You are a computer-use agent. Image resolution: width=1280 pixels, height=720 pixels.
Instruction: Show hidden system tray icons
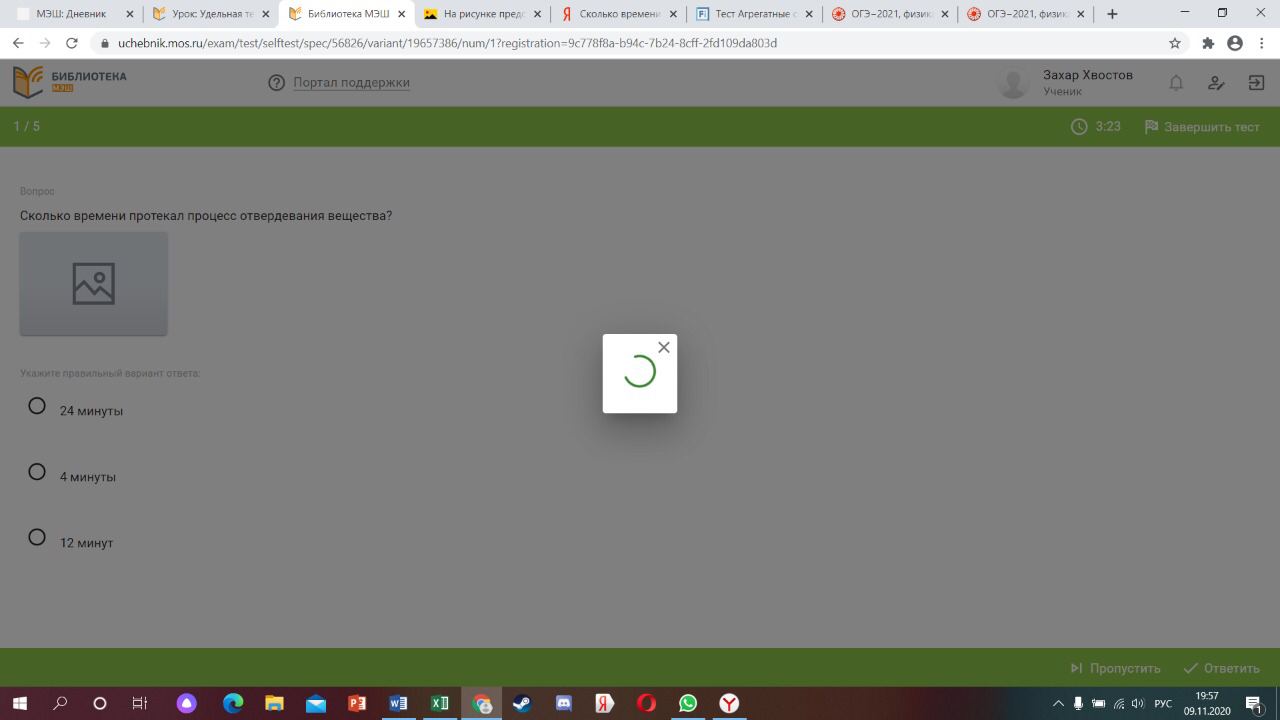[1058, 703]
